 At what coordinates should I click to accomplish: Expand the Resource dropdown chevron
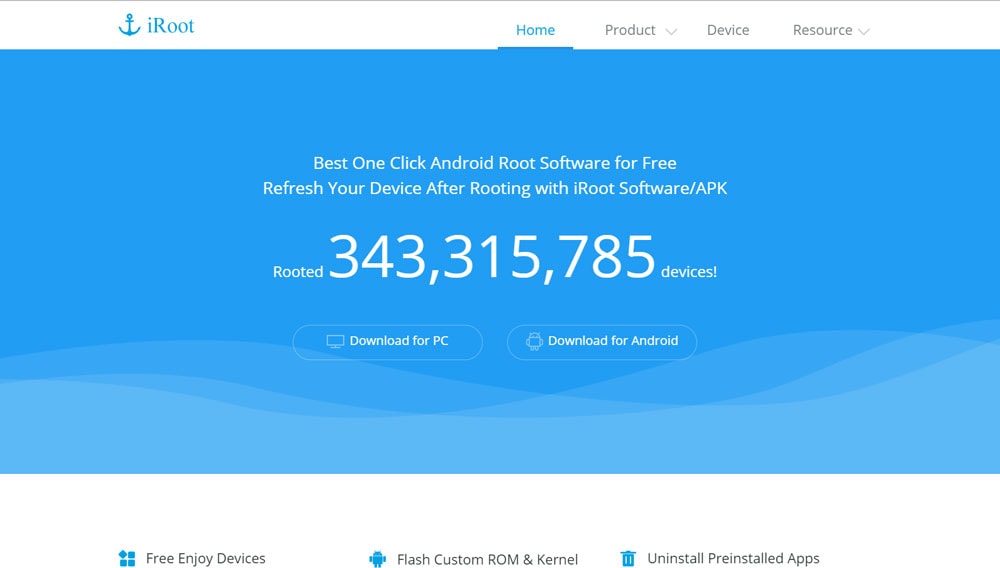point(864,31)
